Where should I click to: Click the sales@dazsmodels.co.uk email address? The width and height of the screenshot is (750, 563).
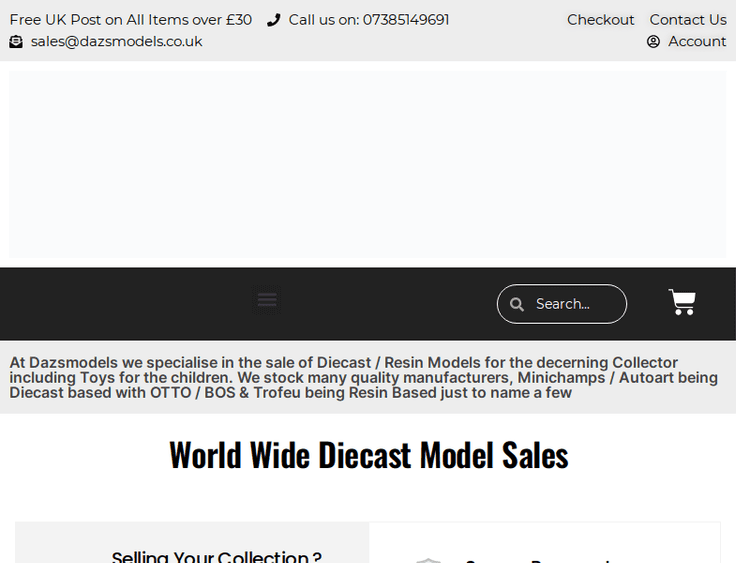[116, 41]
